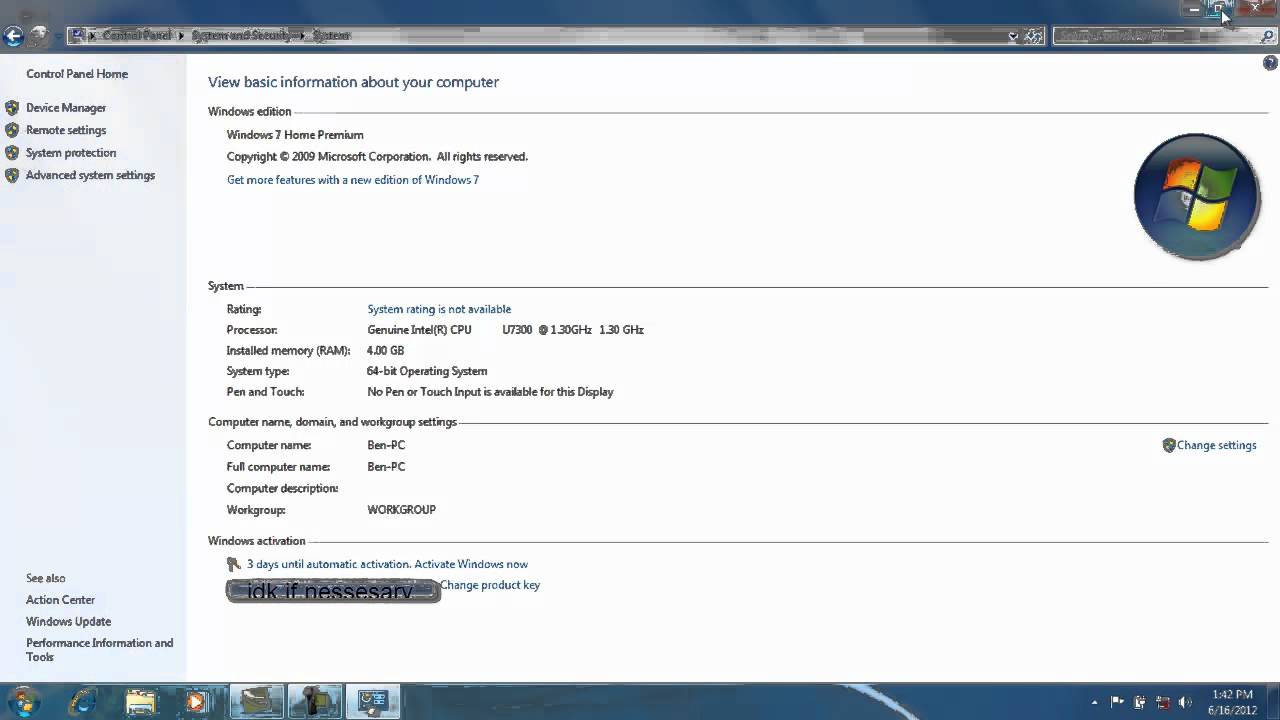
Task: Refresh the address bar
Action: click(x=1034, y=36)
